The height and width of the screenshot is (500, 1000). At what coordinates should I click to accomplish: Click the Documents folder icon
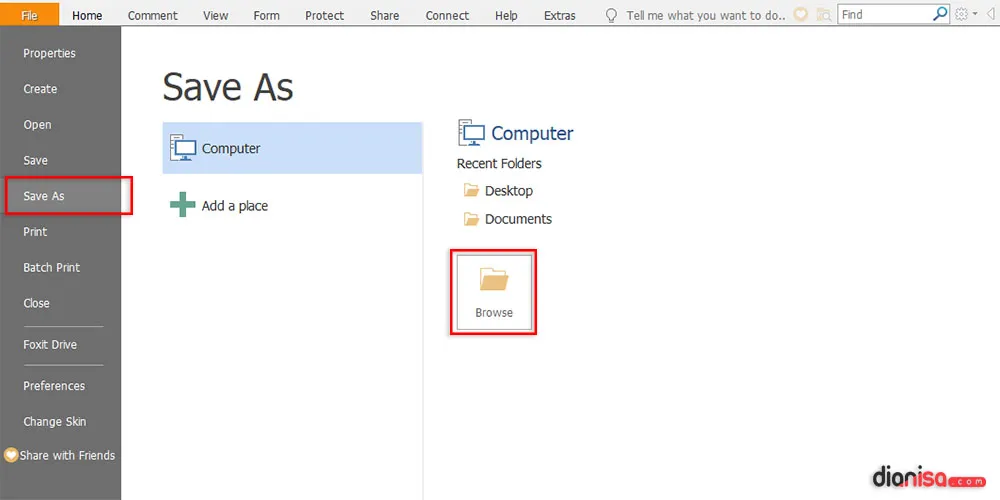point(471,219)
